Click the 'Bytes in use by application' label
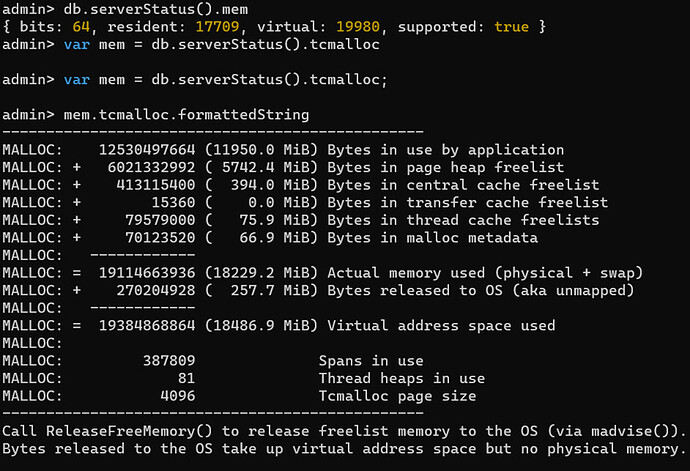Viewport: 690px width, 471px height. [445, 150]
